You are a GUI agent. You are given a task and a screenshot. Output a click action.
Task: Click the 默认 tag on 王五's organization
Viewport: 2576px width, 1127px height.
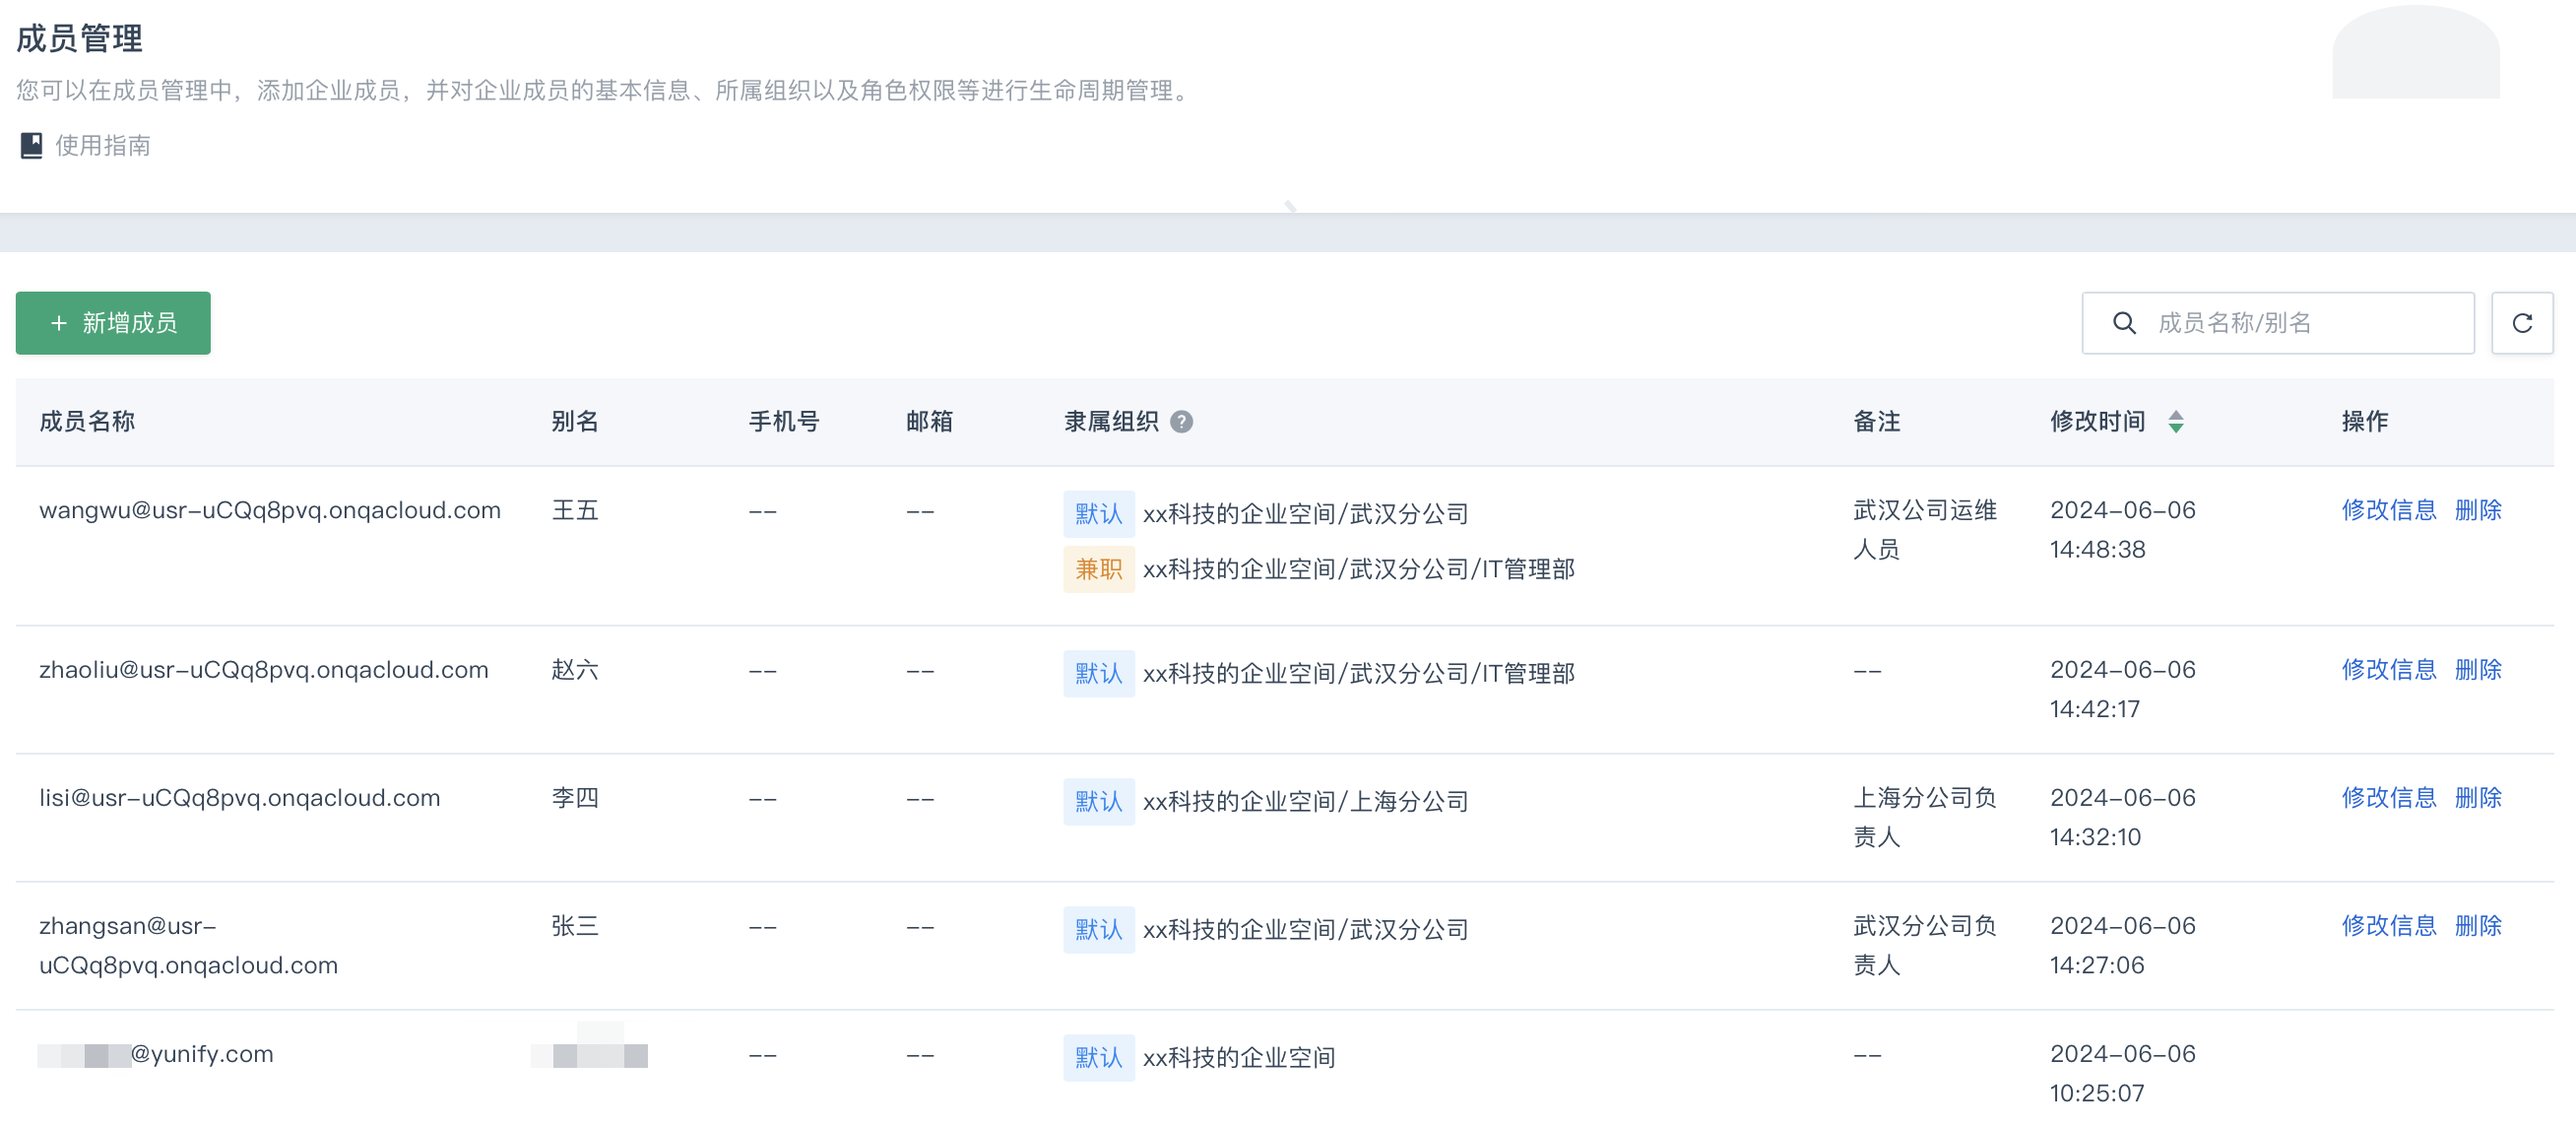point(1098,513)
